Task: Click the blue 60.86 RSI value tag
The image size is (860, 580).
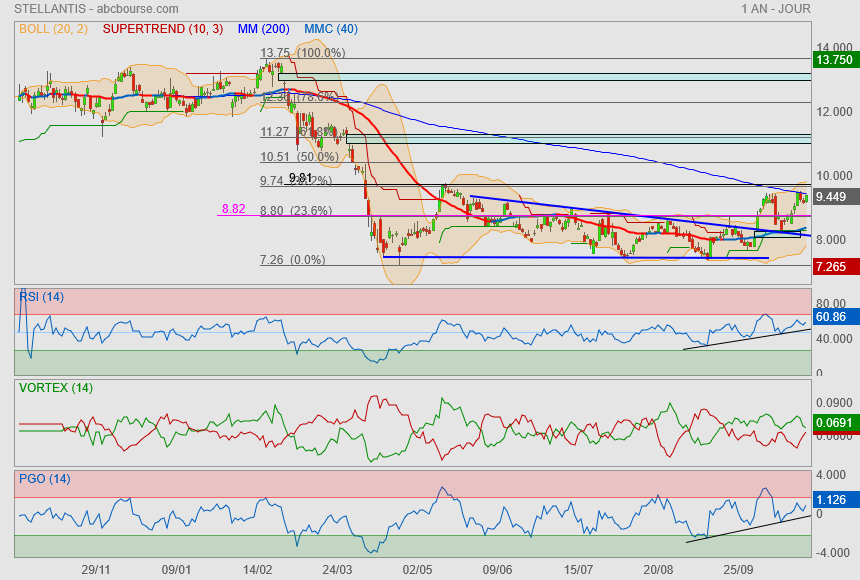Action: coord(833,317)
